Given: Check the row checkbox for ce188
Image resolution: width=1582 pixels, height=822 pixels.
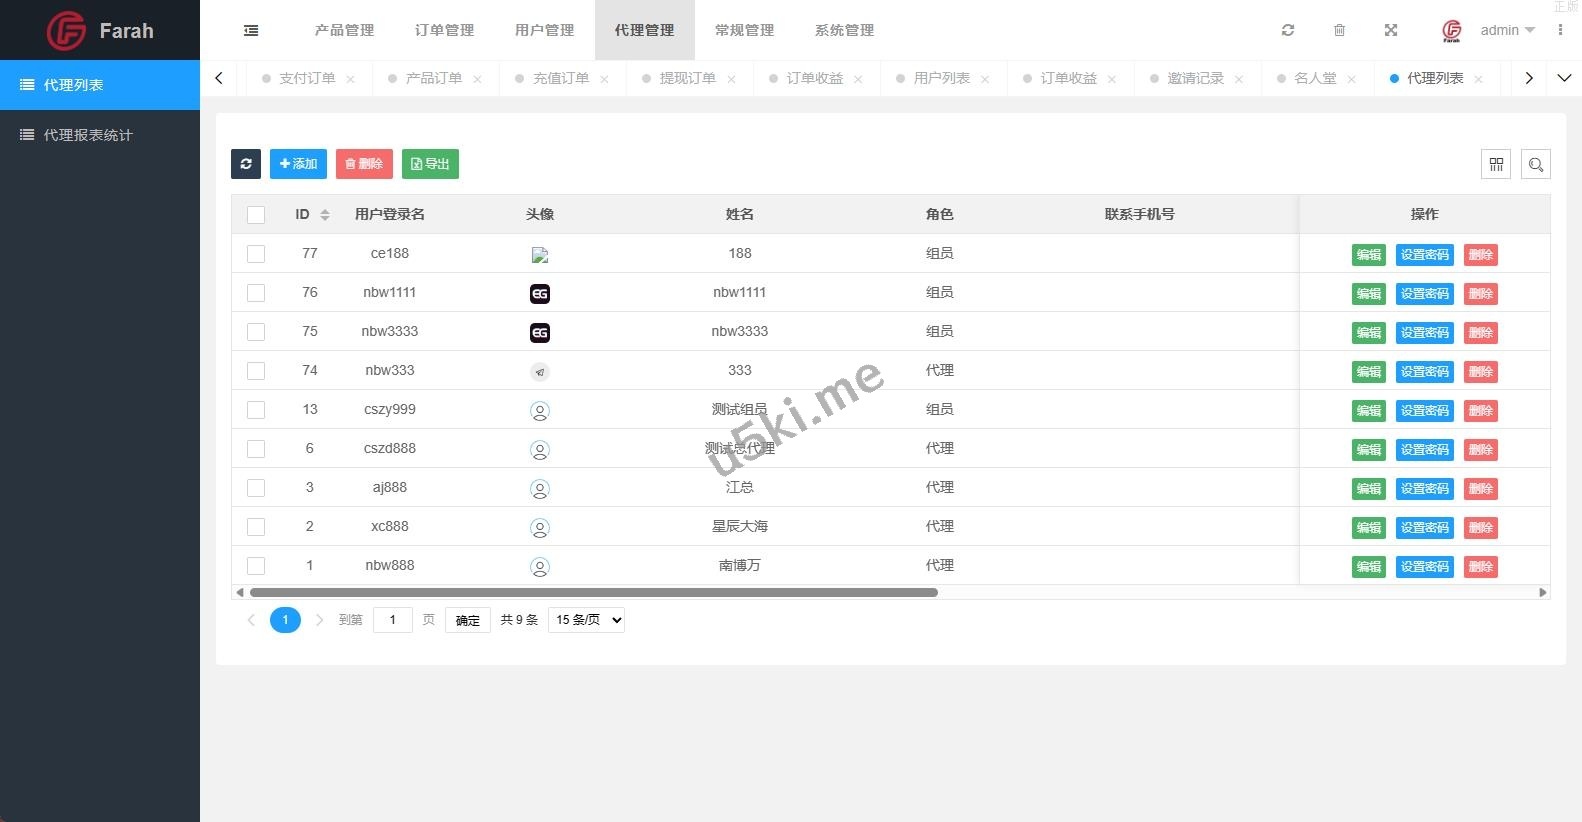Looking at the screenshot, I should pos(256,254).
